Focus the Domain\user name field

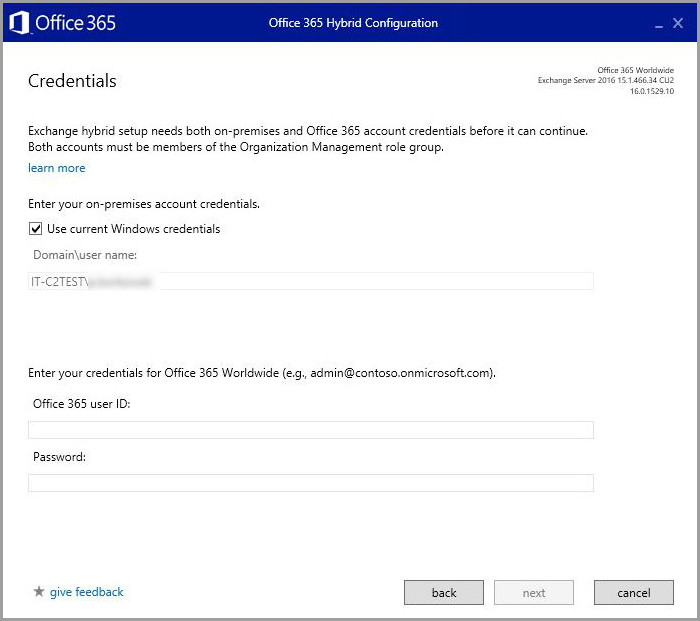coord(311,281)
